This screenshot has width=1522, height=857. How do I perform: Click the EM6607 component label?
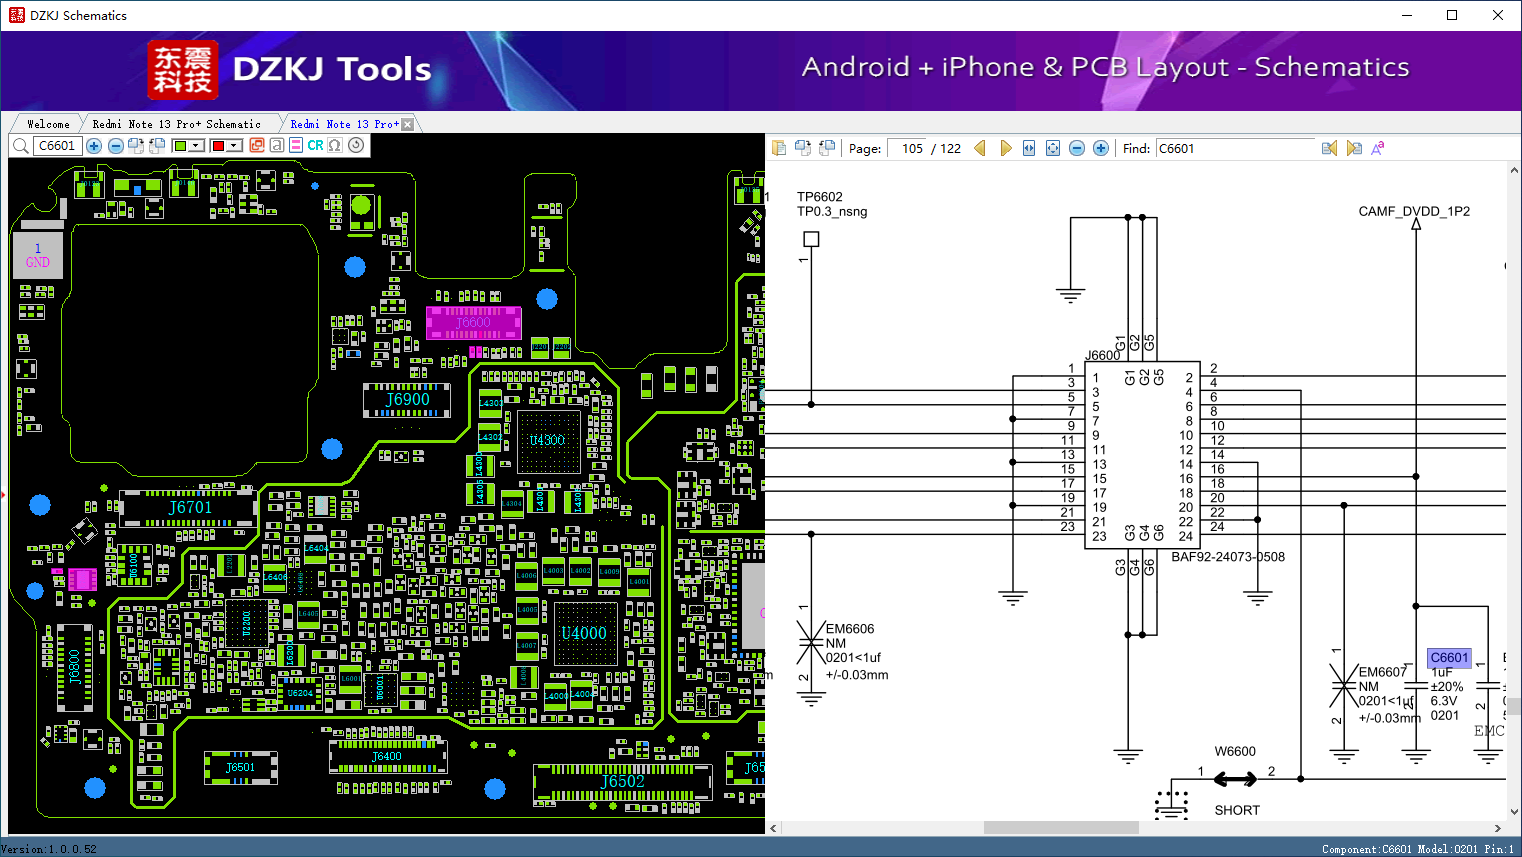[1383, 672]
